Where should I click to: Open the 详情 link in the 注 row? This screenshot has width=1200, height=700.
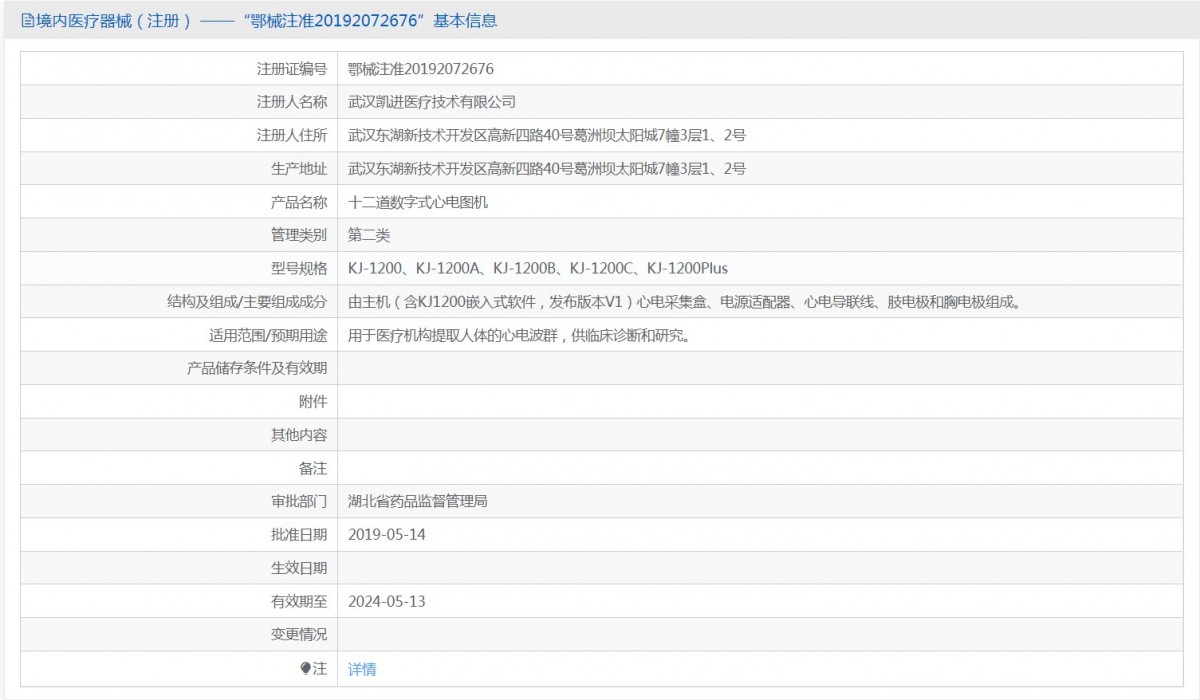[362, 669]
